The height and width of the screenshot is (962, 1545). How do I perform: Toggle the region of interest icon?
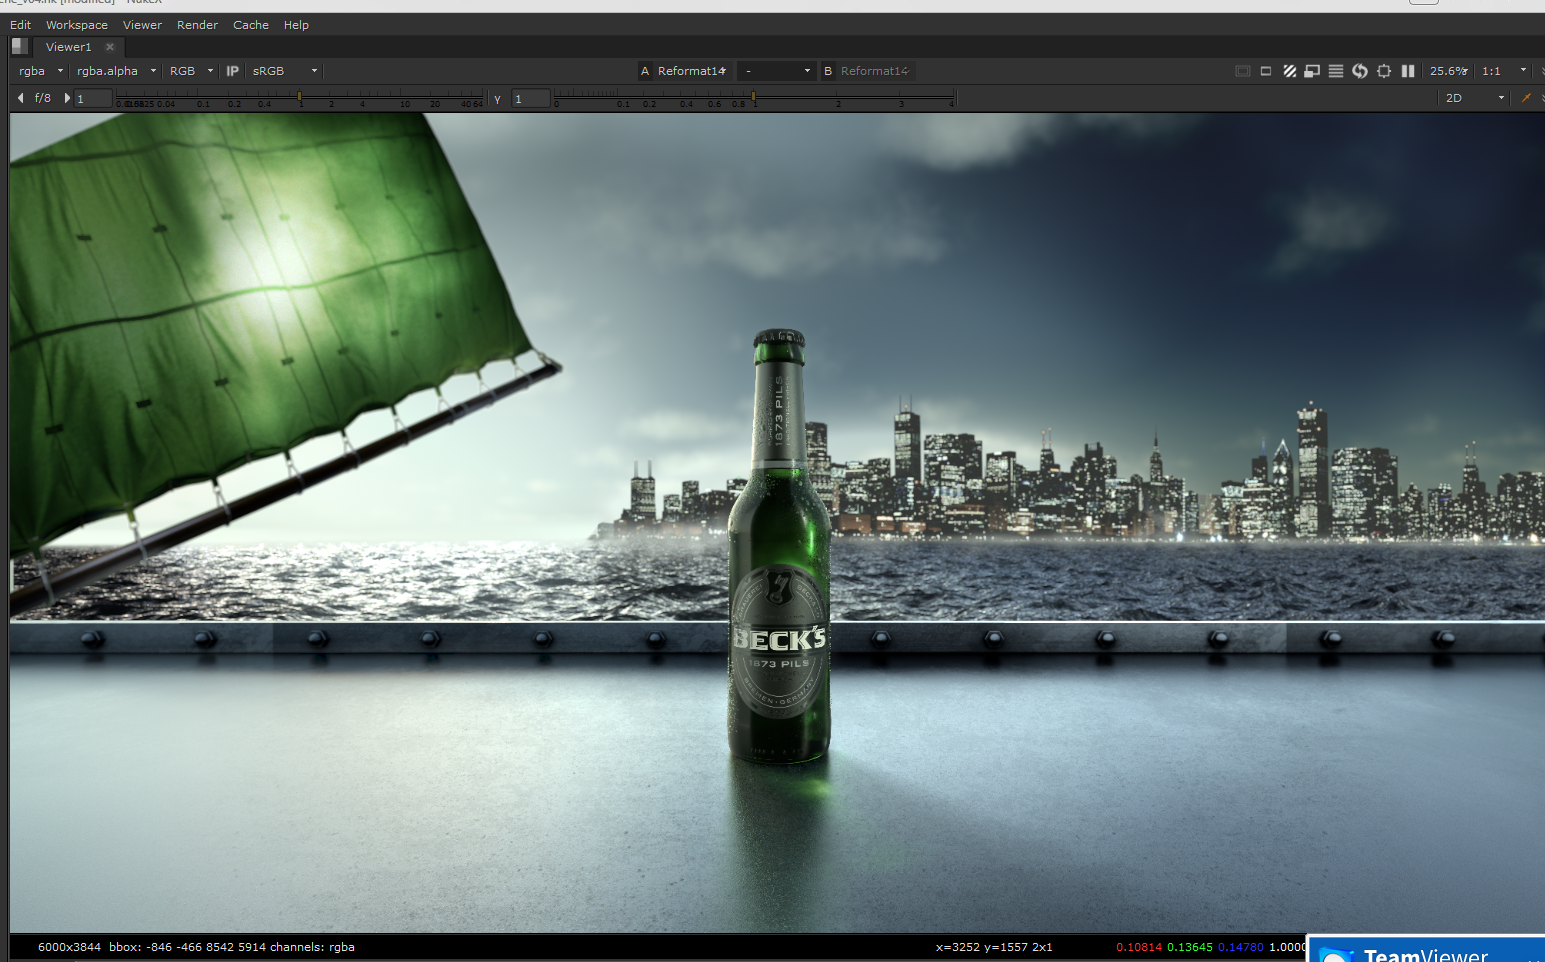[x=1266, y=71]
